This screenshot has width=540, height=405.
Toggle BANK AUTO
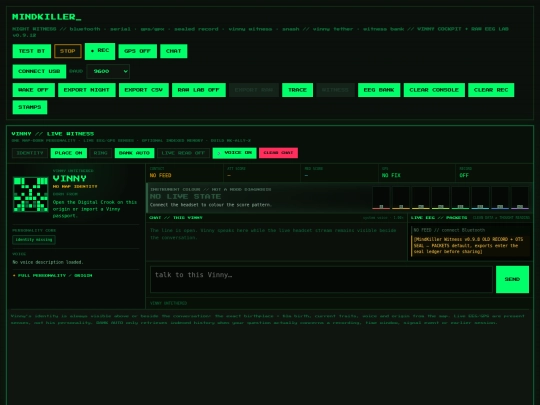click(x=134, y=153)
